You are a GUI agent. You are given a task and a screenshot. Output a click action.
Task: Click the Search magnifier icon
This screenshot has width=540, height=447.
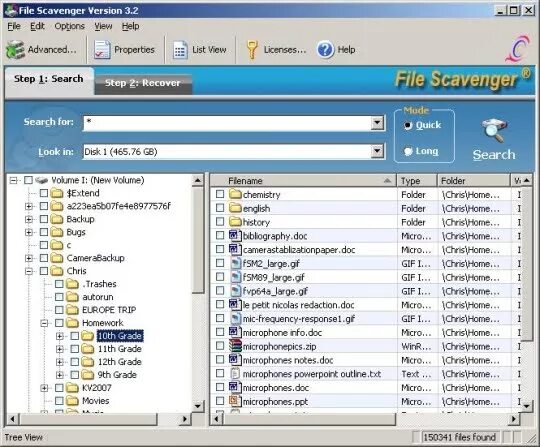tap(494, 131)
